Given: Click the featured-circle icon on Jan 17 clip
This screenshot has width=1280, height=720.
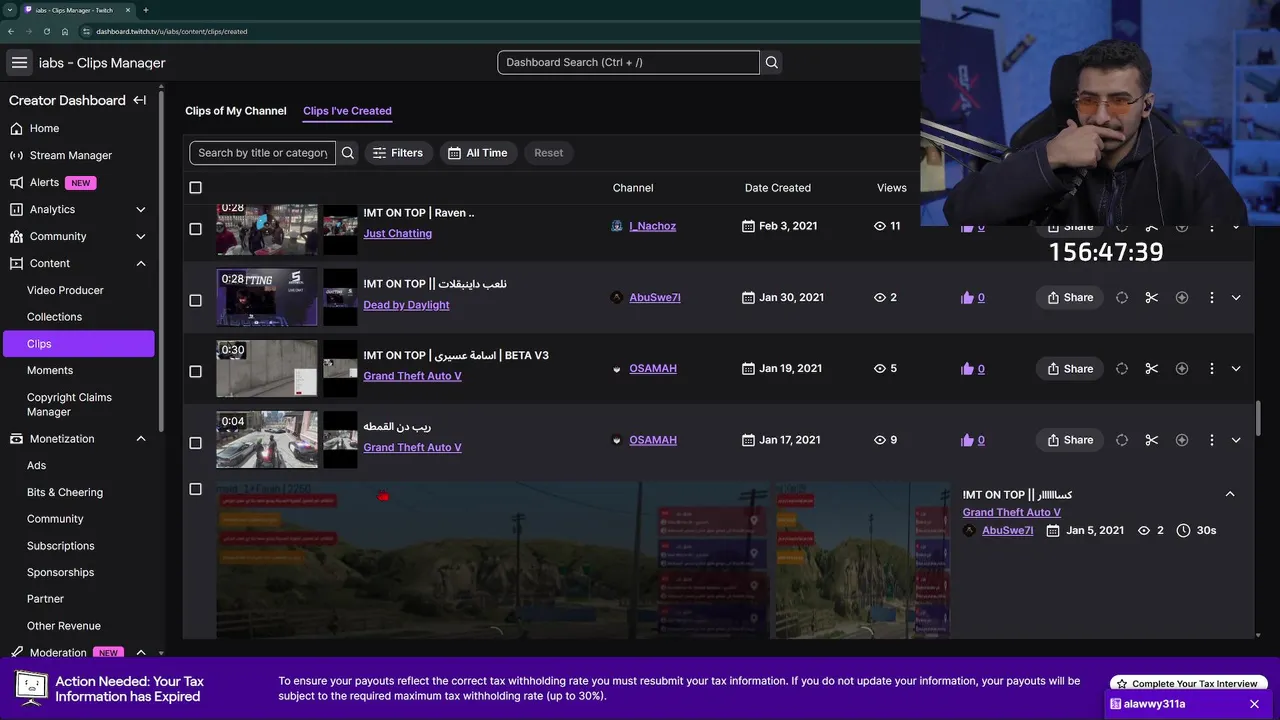Looking at the screenshot, I should [1121, 440].
